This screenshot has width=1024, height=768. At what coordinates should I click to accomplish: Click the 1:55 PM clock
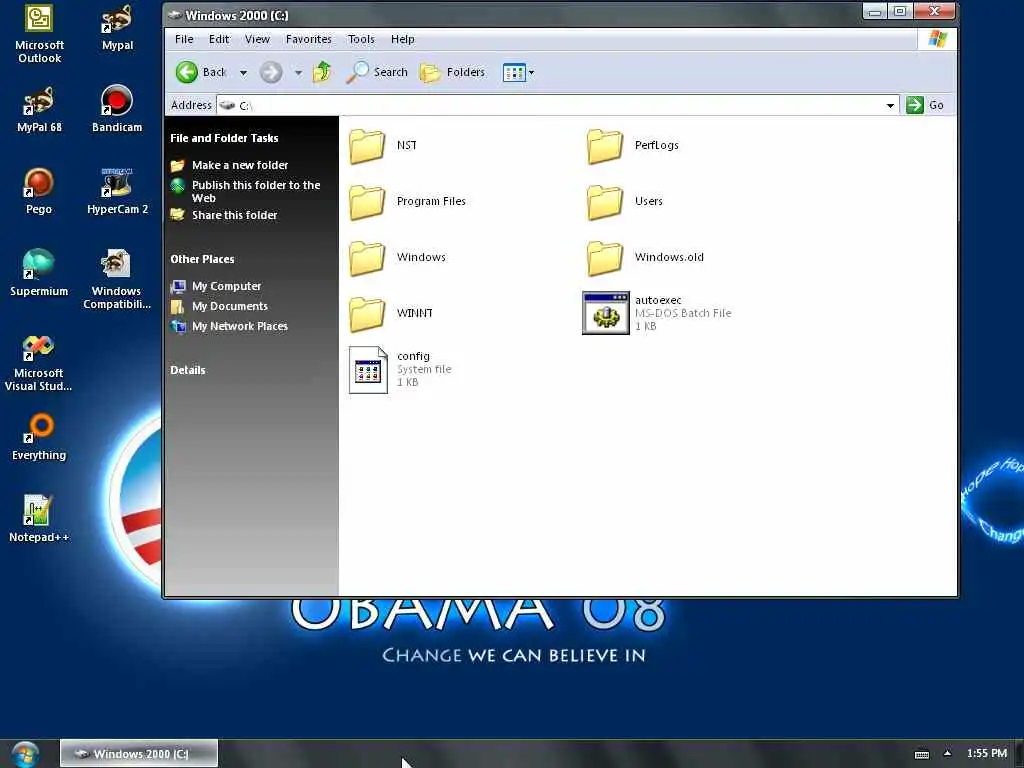coord(987,753)
